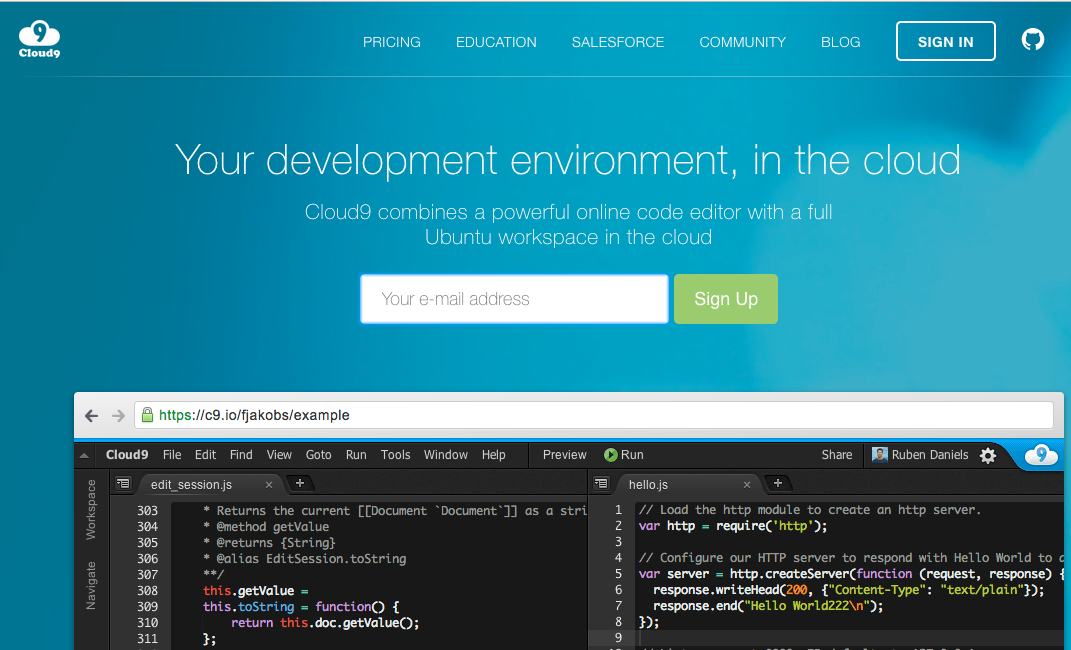
Task: Click line number 5 in hello.js gutter
Action: point(618,574)
